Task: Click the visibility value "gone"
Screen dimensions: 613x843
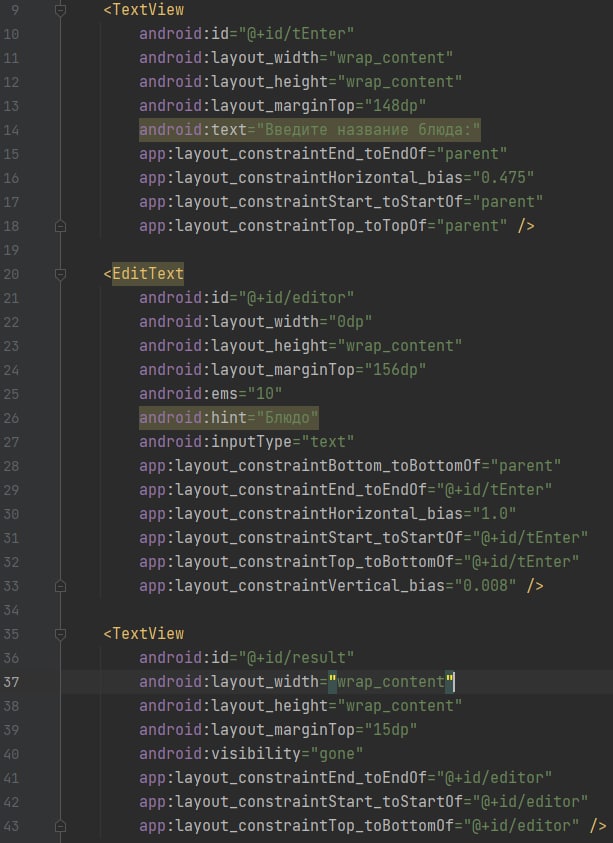Action: tap(337, 754)
